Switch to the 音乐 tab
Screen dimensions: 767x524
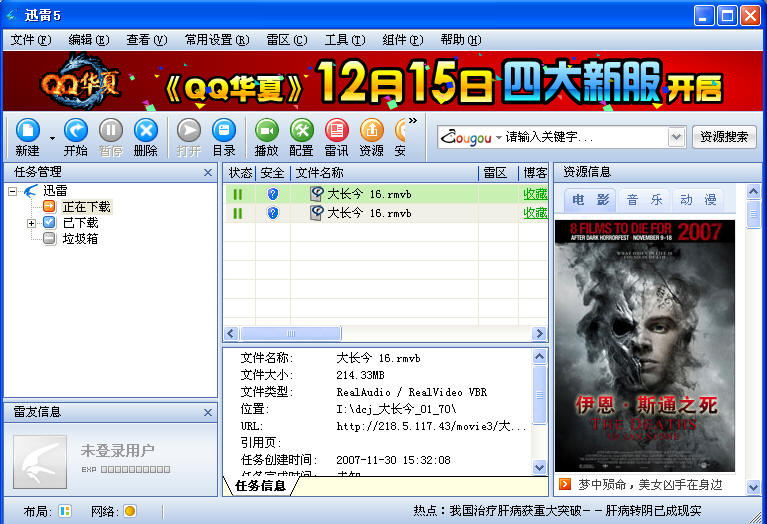pyautogui.click(x=645, y=200)
